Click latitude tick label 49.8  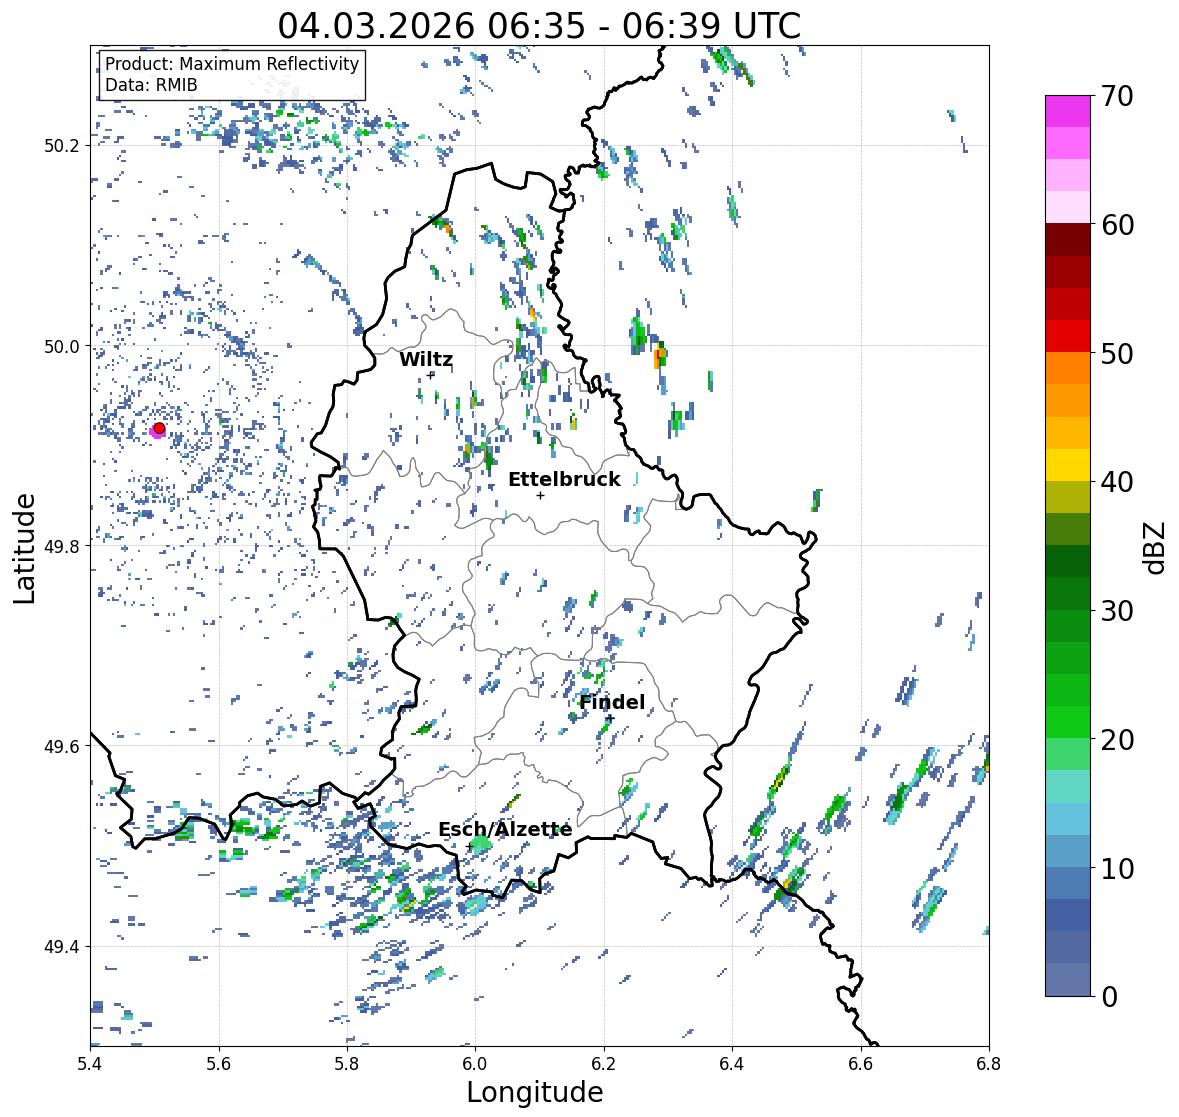[x=63, y=546]
